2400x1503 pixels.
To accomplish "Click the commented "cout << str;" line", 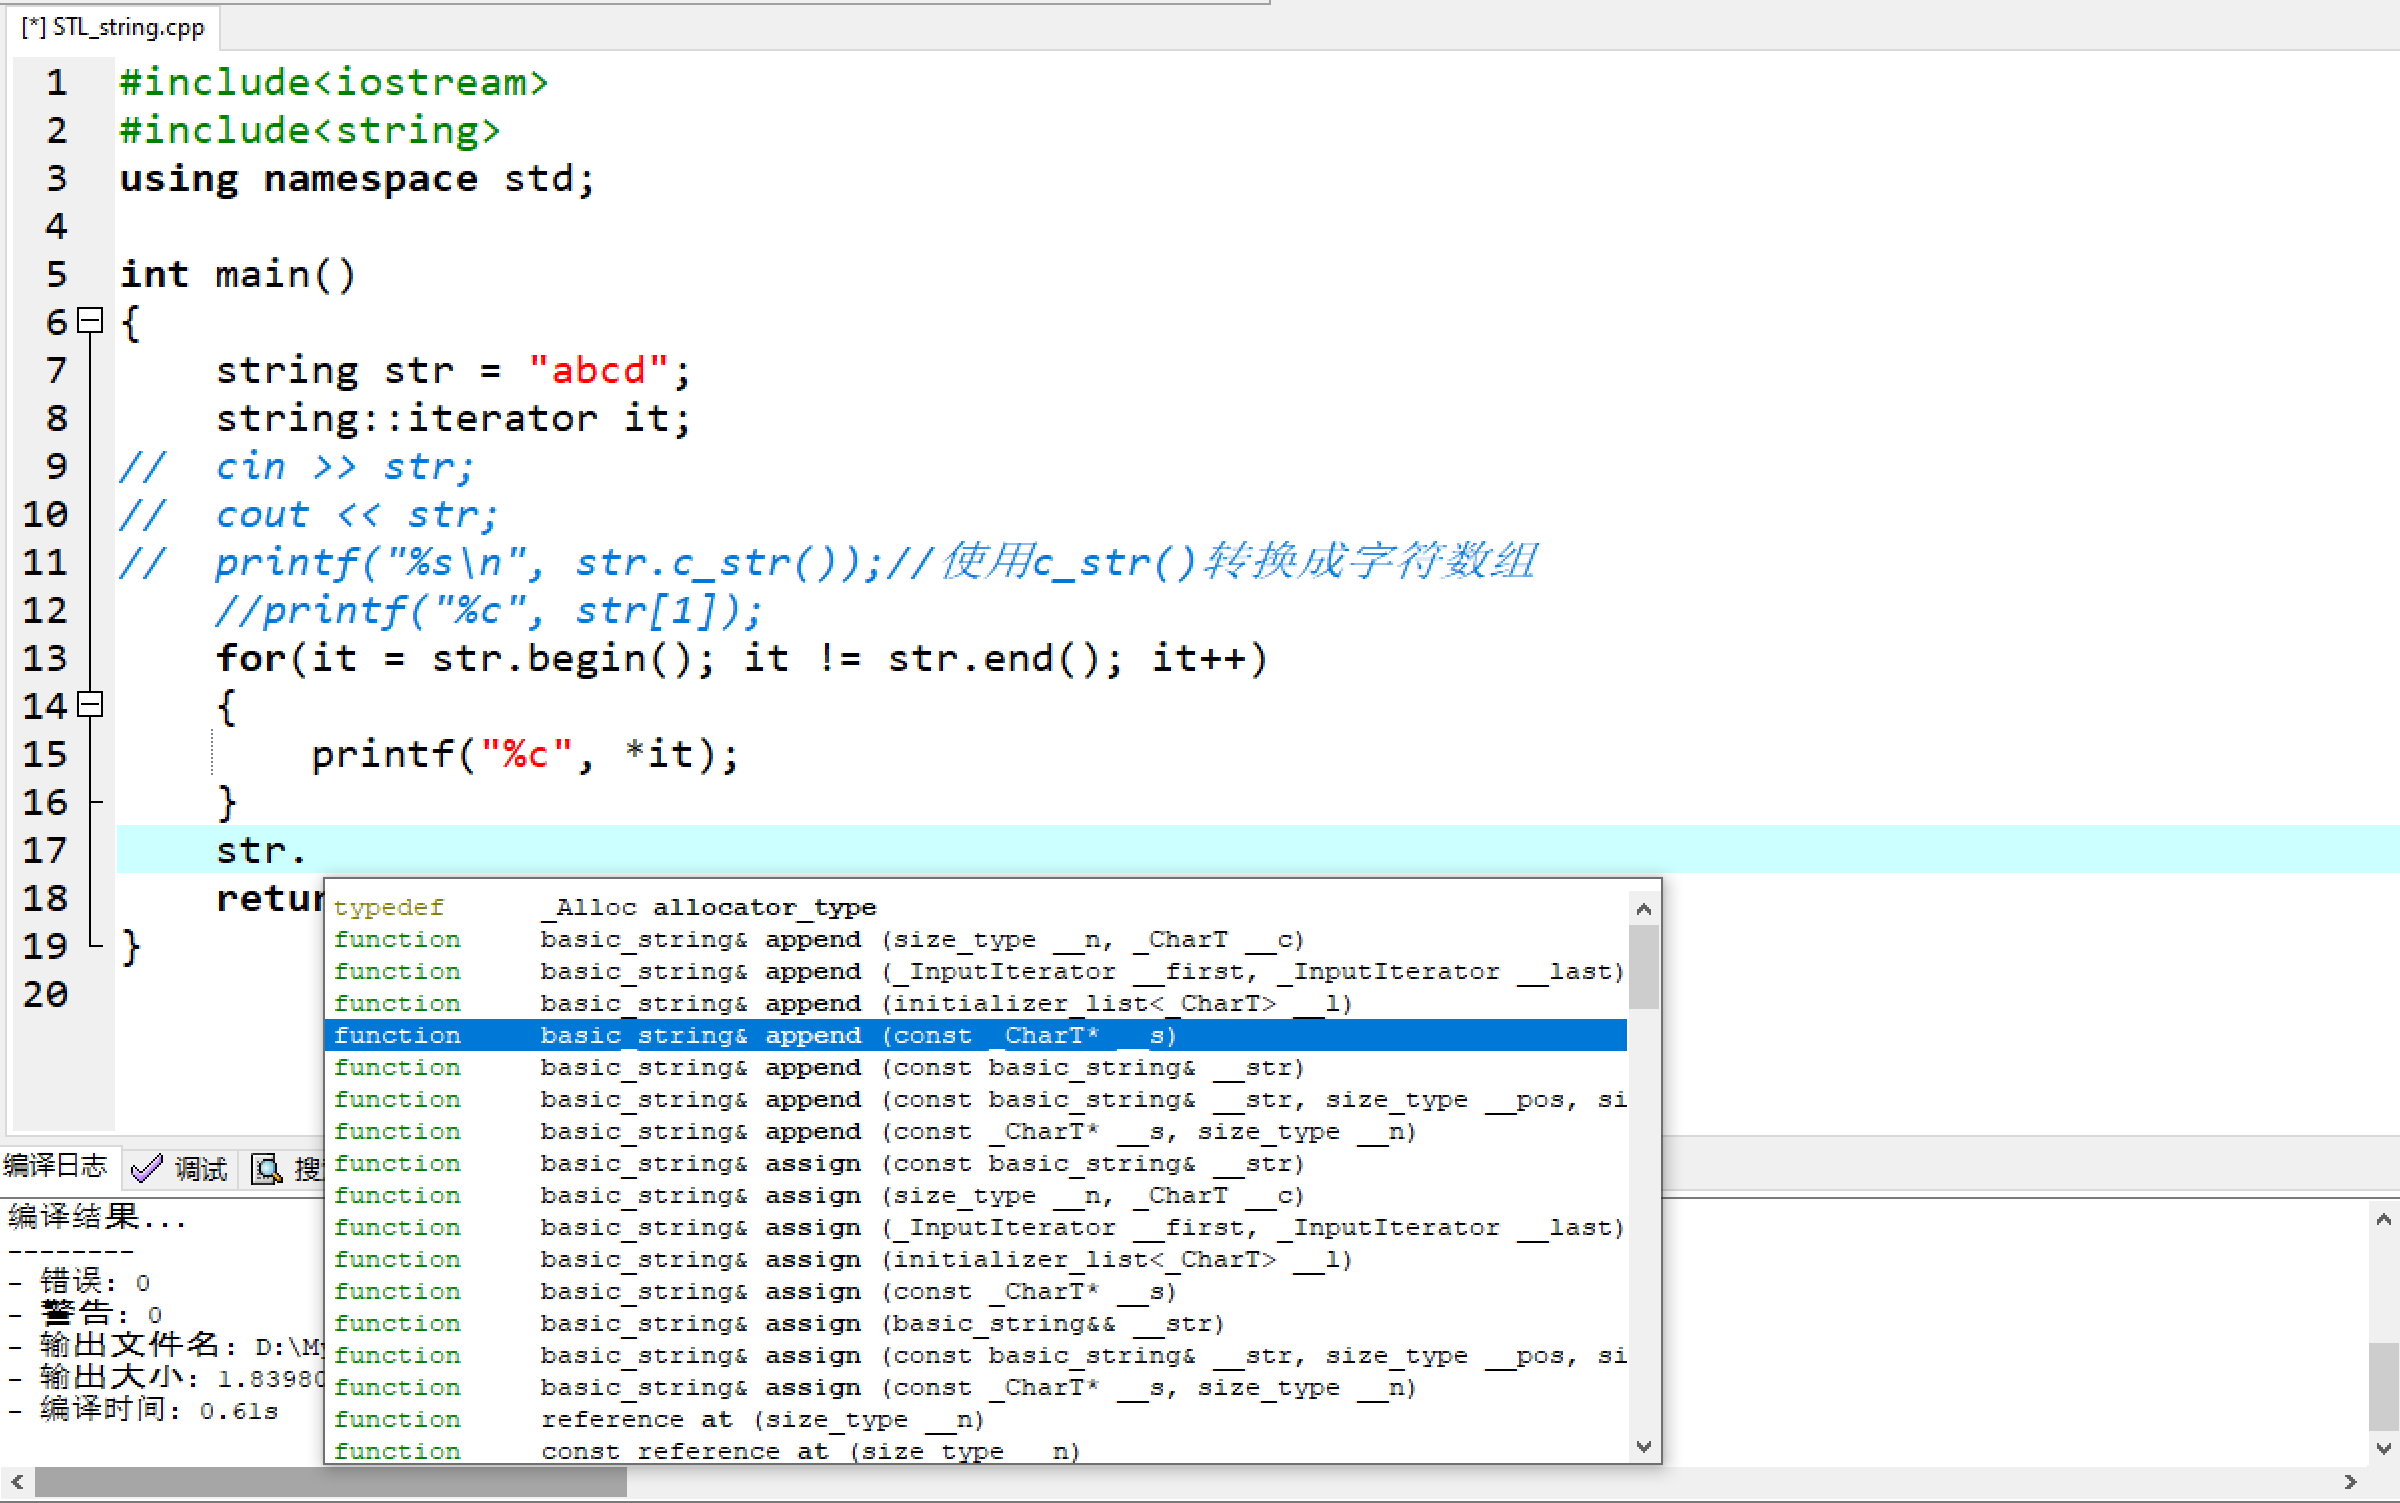I will pos(309,514).
